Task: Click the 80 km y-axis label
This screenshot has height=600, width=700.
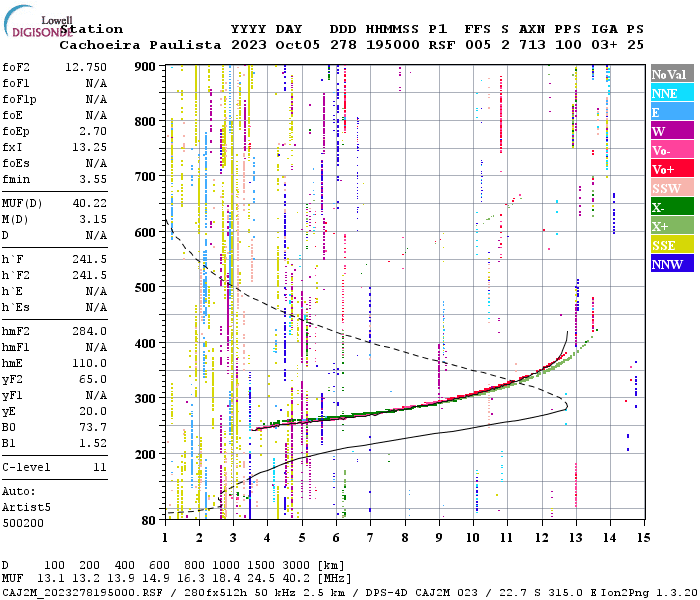Action: point(149,520)
